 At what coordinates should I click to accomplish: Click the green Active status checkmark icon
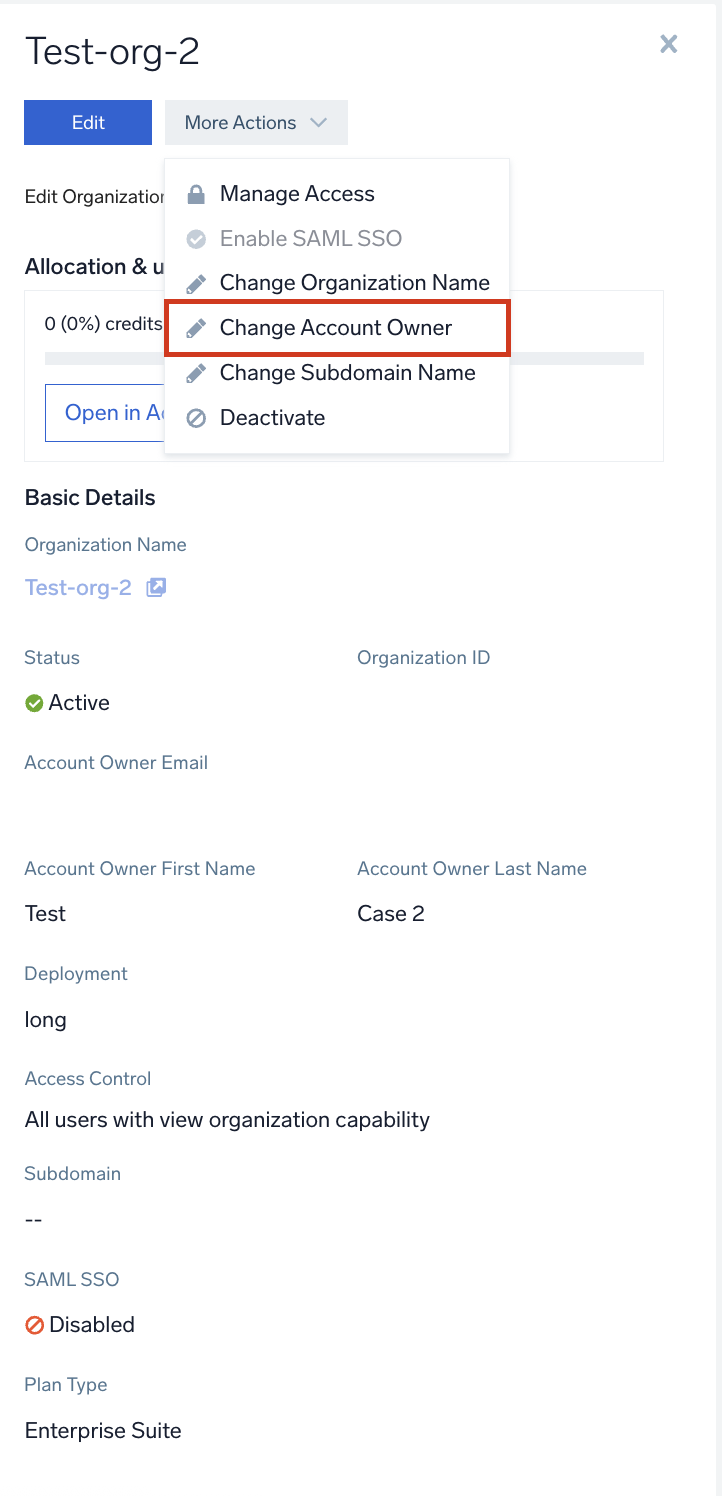coord(32,702)
